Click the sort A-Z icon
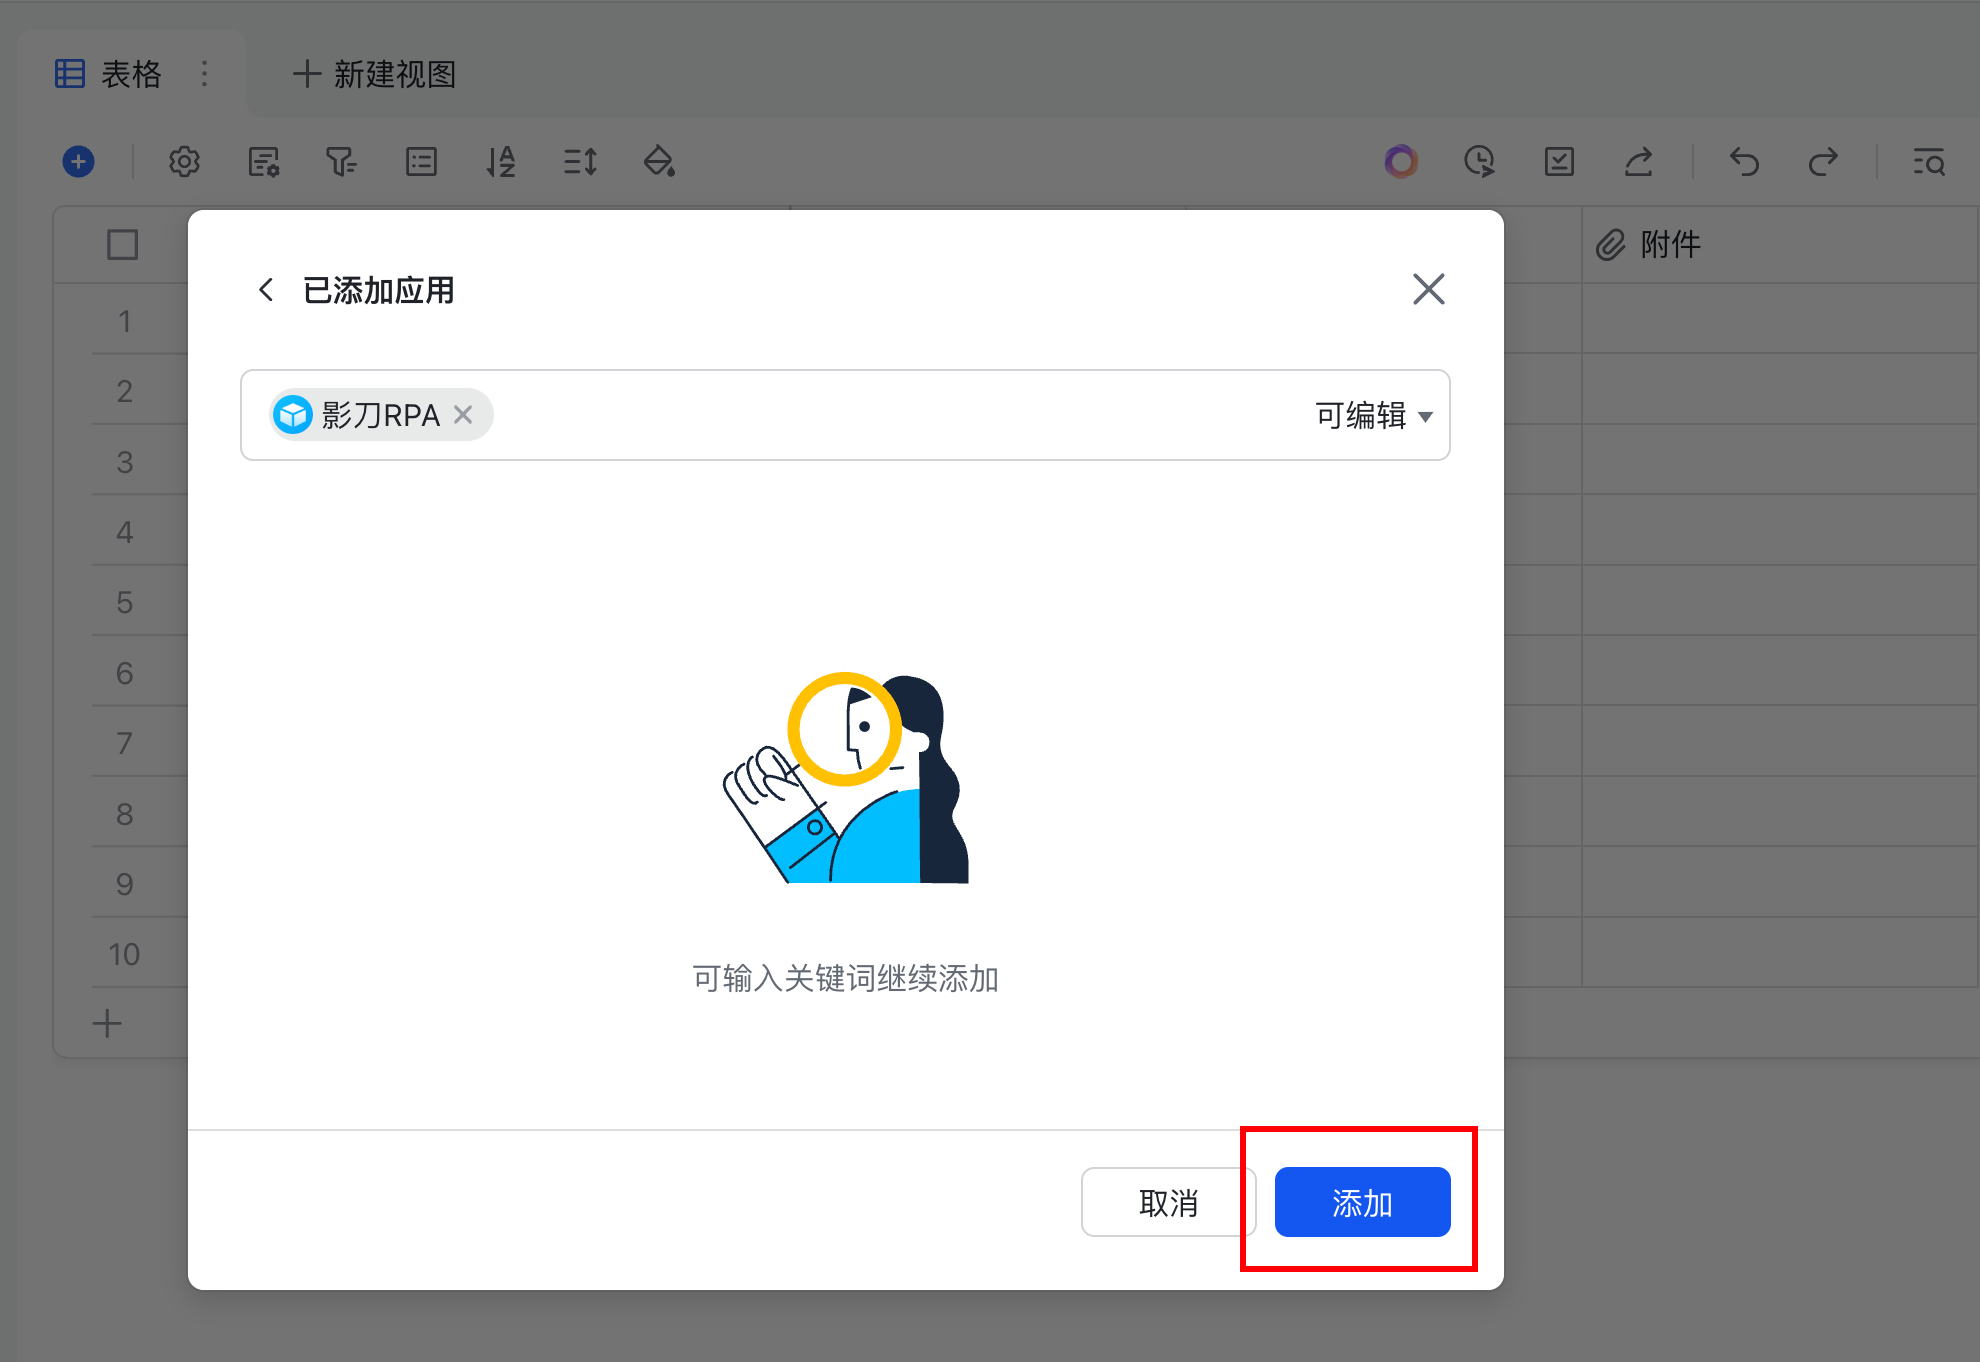Viewport: 1980px width, 1362px height. [500, 161]
